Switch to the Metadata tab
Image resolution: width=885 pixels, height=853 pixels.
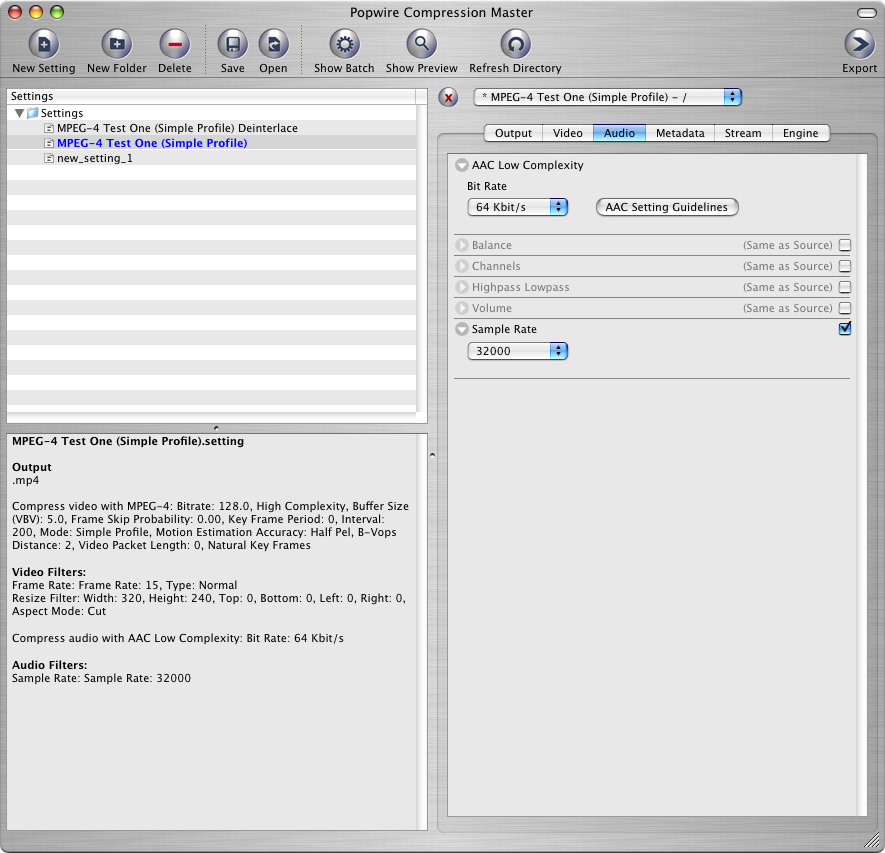point(679,133)
